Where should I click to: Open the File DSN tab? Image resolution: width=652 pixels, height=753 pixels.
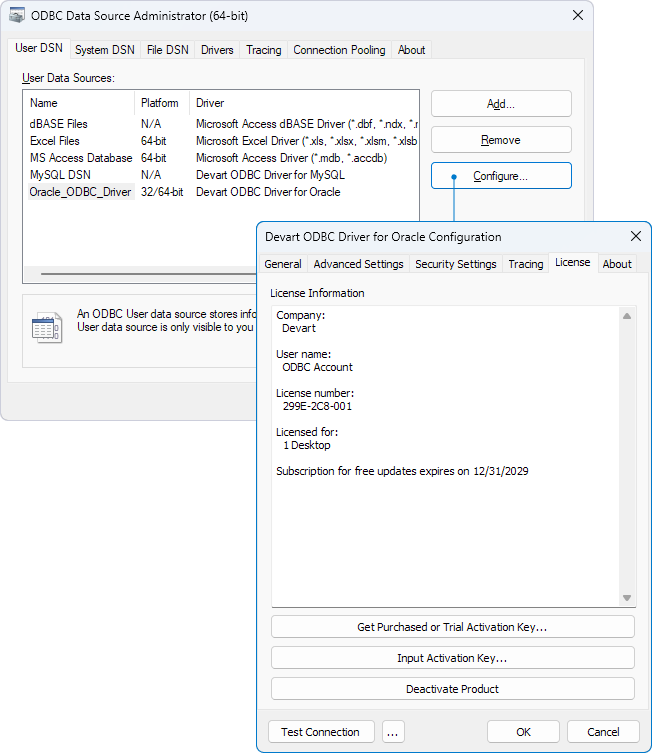[168, 50]
